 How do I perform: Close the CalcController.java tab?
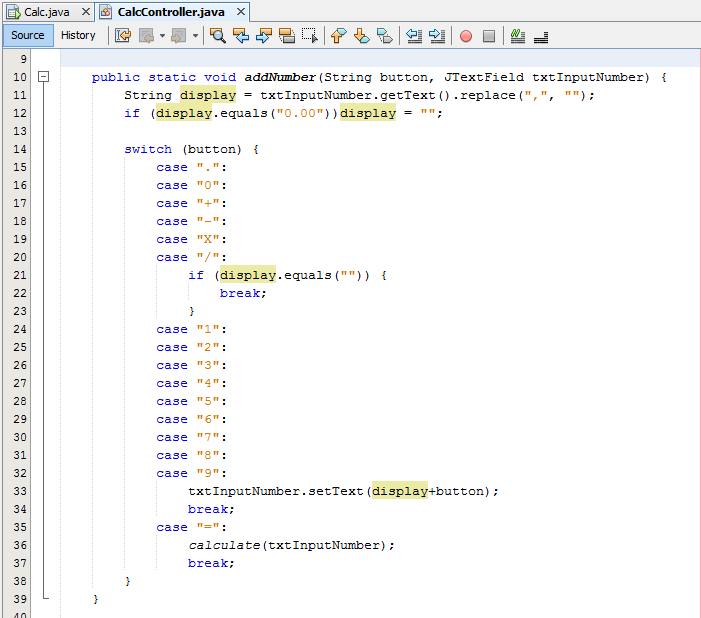click(241, 12)
